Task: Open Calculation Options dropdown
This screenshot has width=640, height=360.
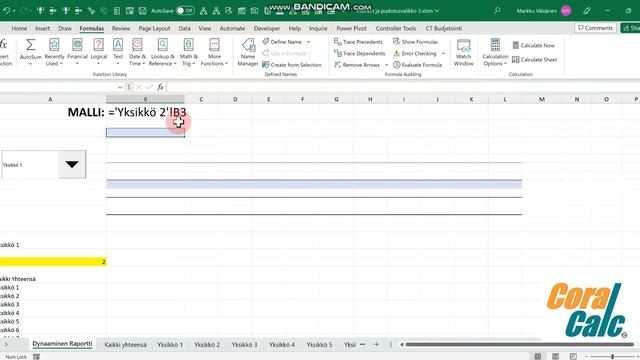Action: [x=495, y=52]
